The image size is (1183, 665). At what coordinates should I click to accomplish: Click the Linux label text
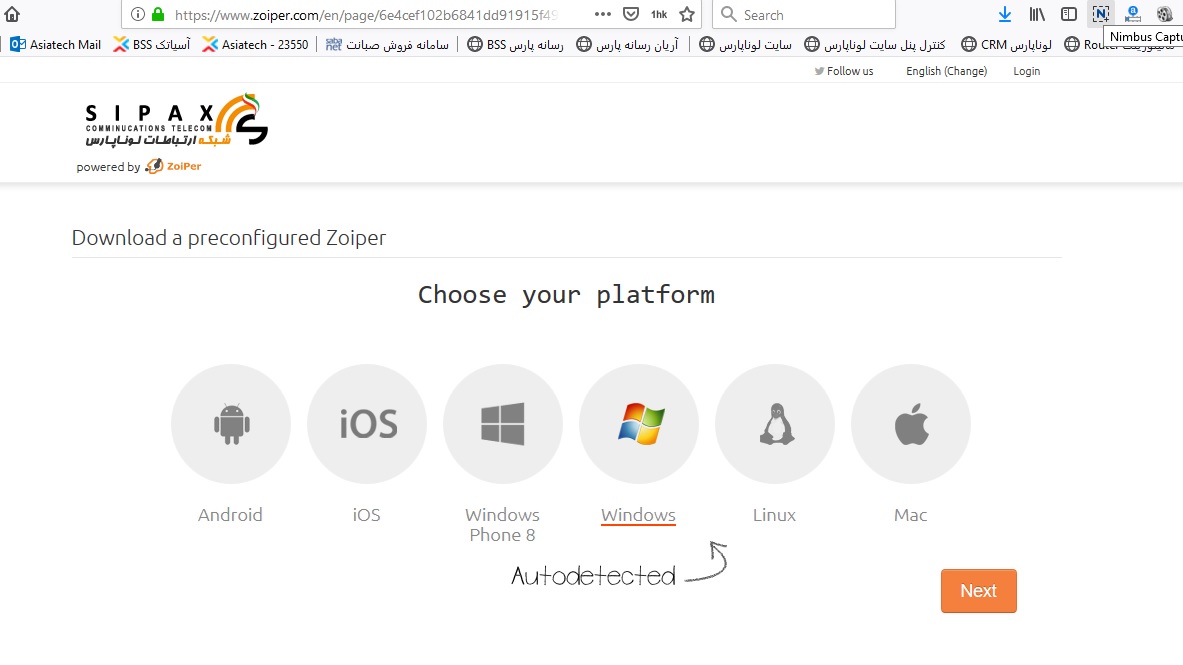tap(774, 515)
